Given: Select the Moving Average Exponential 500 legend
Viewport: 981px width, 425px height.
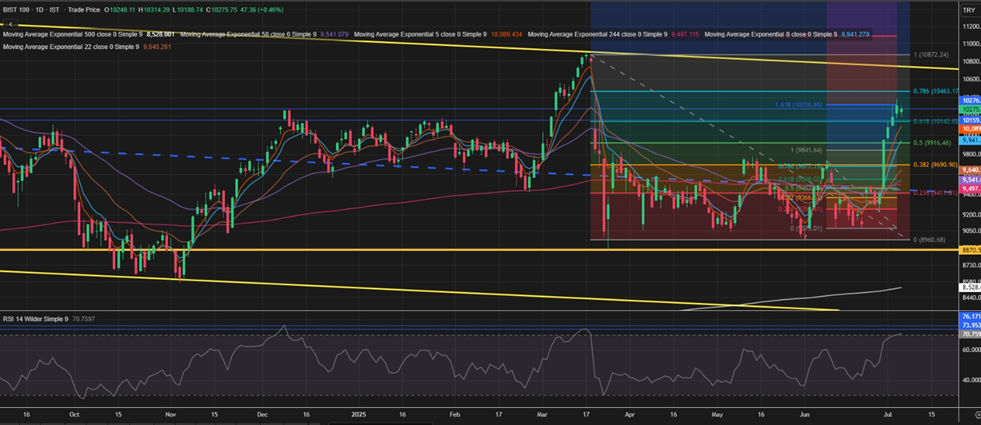Looking at the screenshot, I should (70, 34).
